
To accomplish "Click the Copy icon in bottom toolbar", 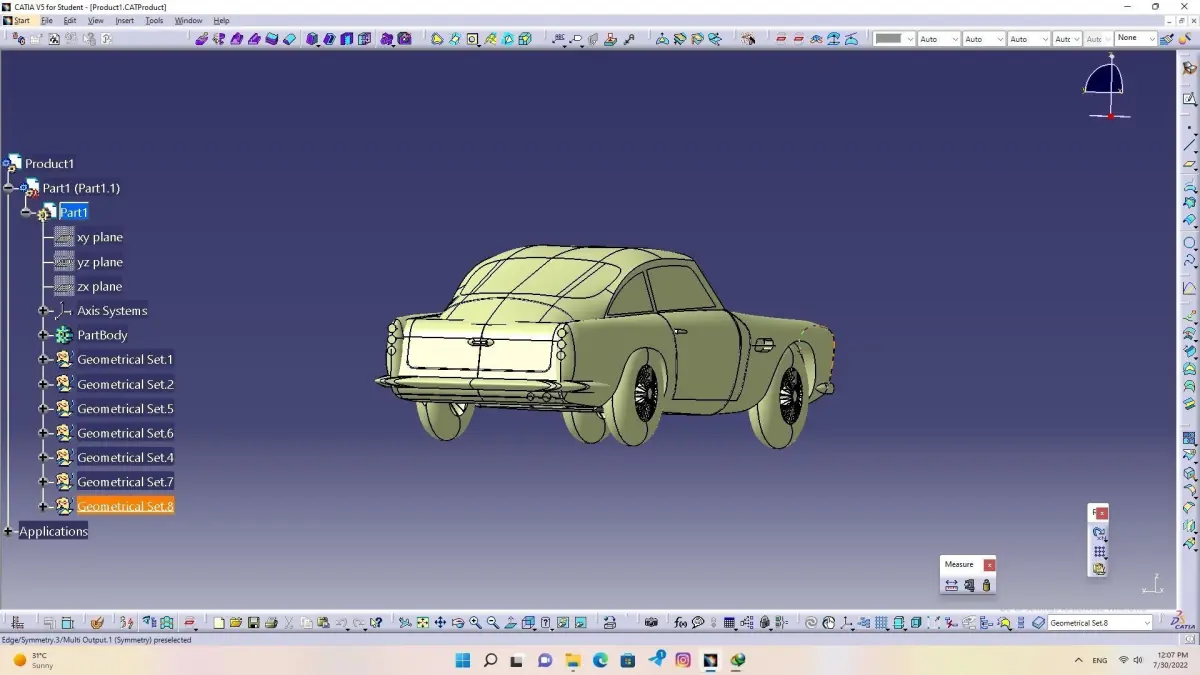I will [x=306, y=622].
